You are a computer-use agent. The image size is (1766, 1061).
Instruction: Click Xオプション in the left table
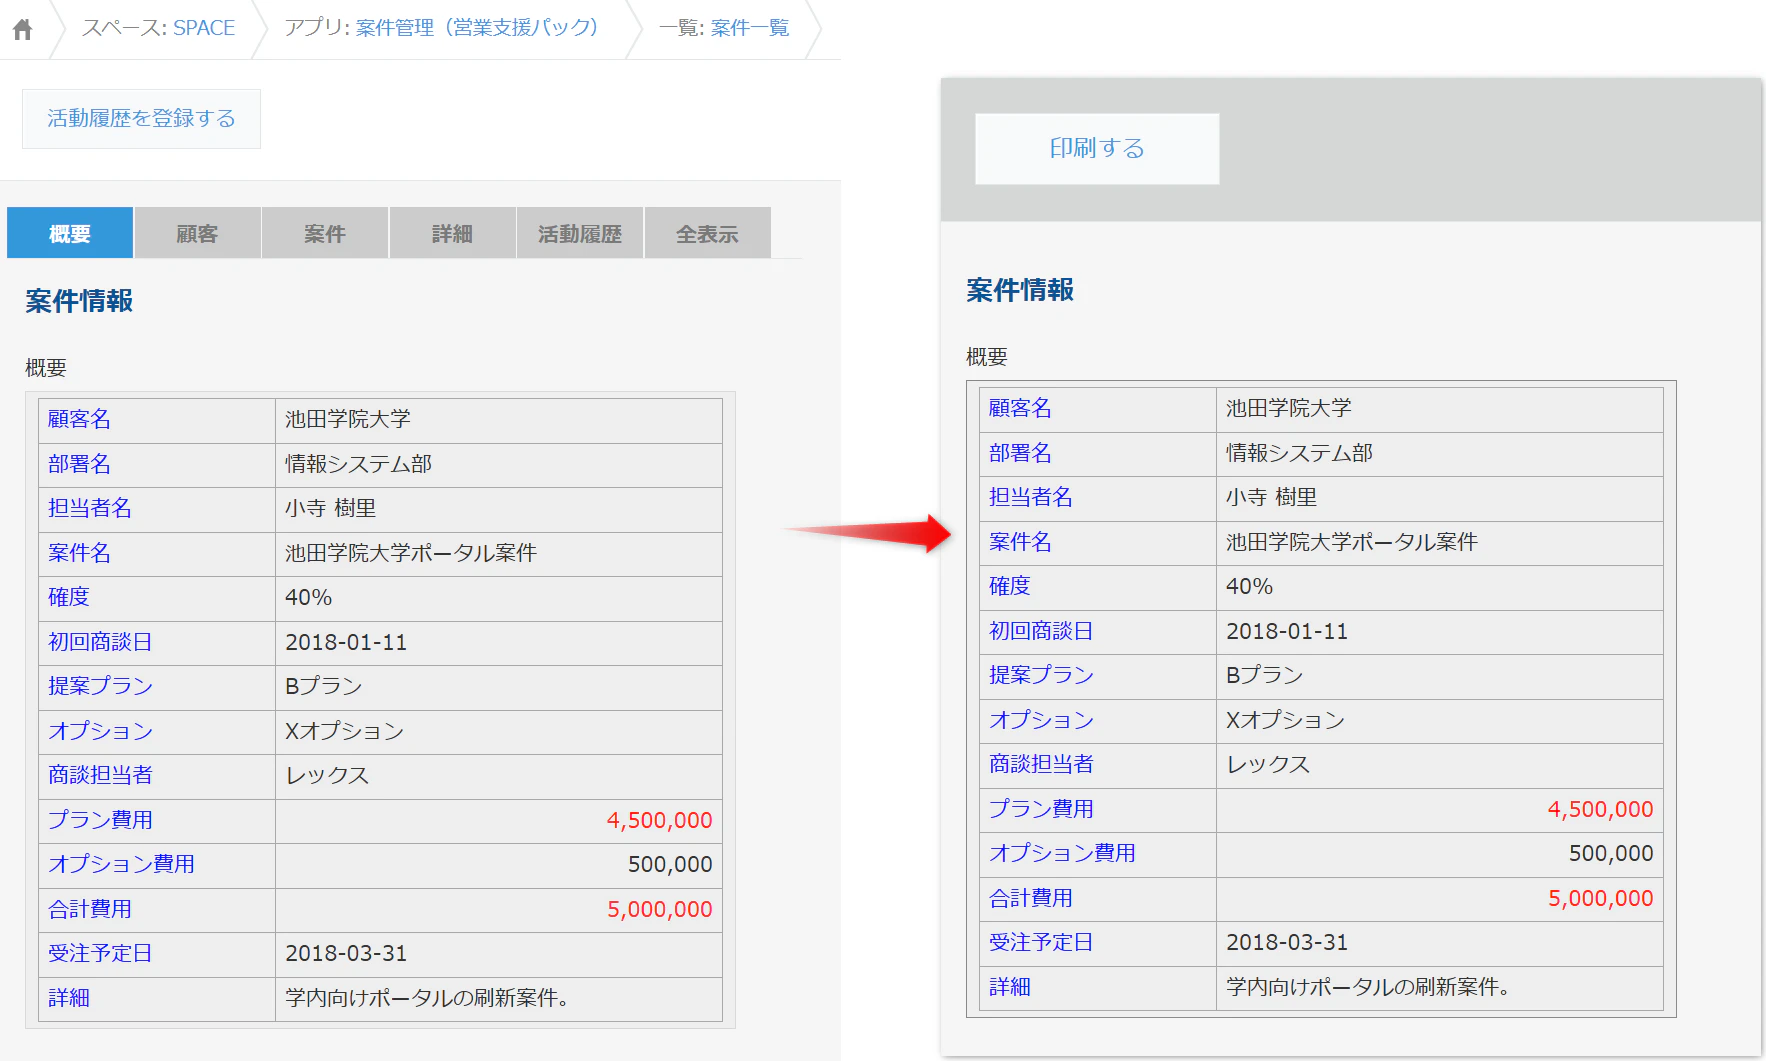(345, 731)
